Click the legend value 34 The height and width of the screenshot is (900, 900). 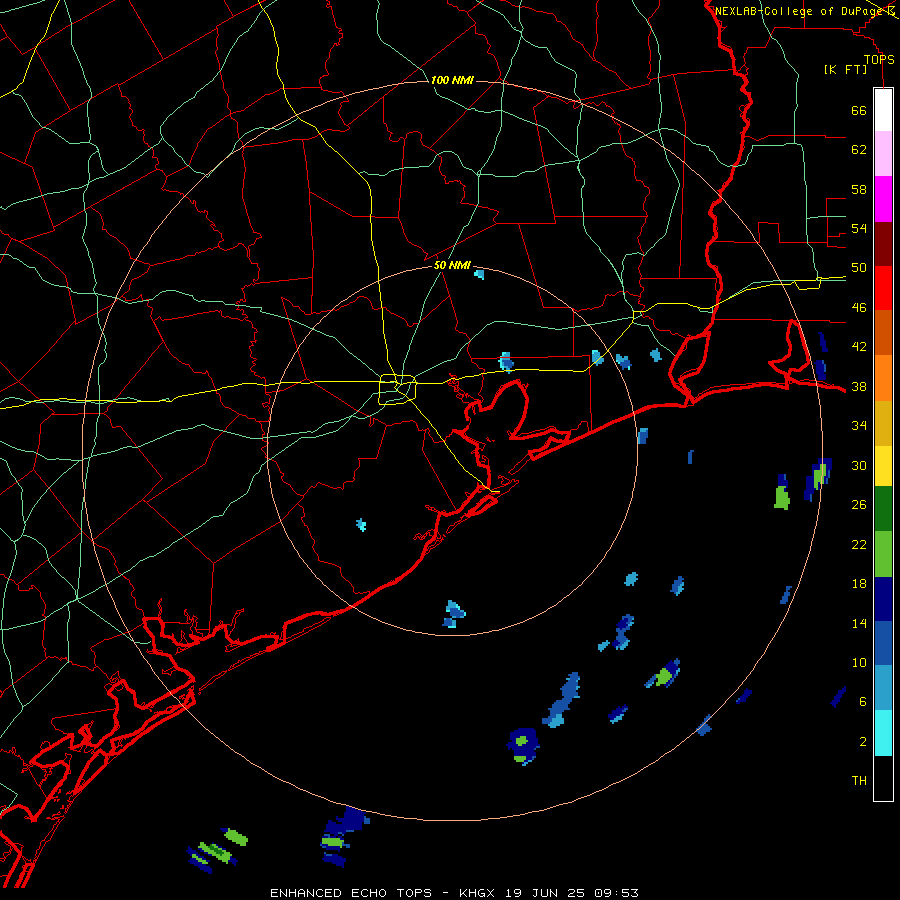point(859,425)
